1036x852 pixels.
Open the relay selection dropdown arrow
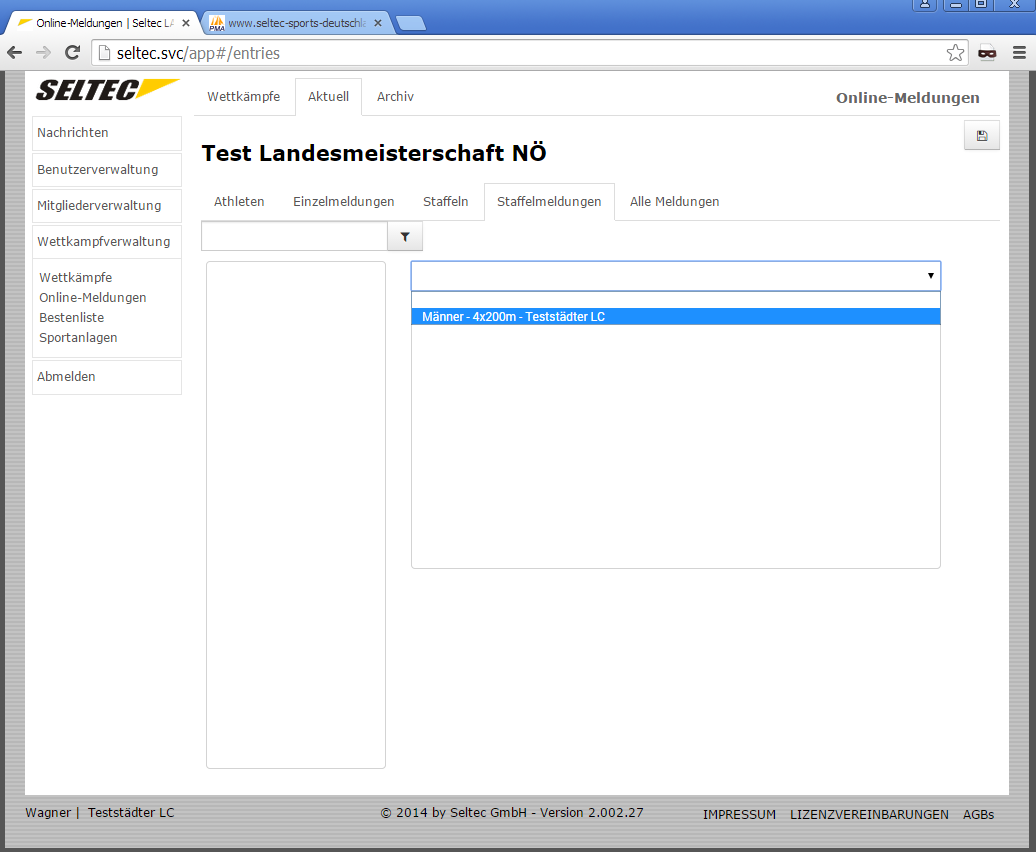[930, 276]
